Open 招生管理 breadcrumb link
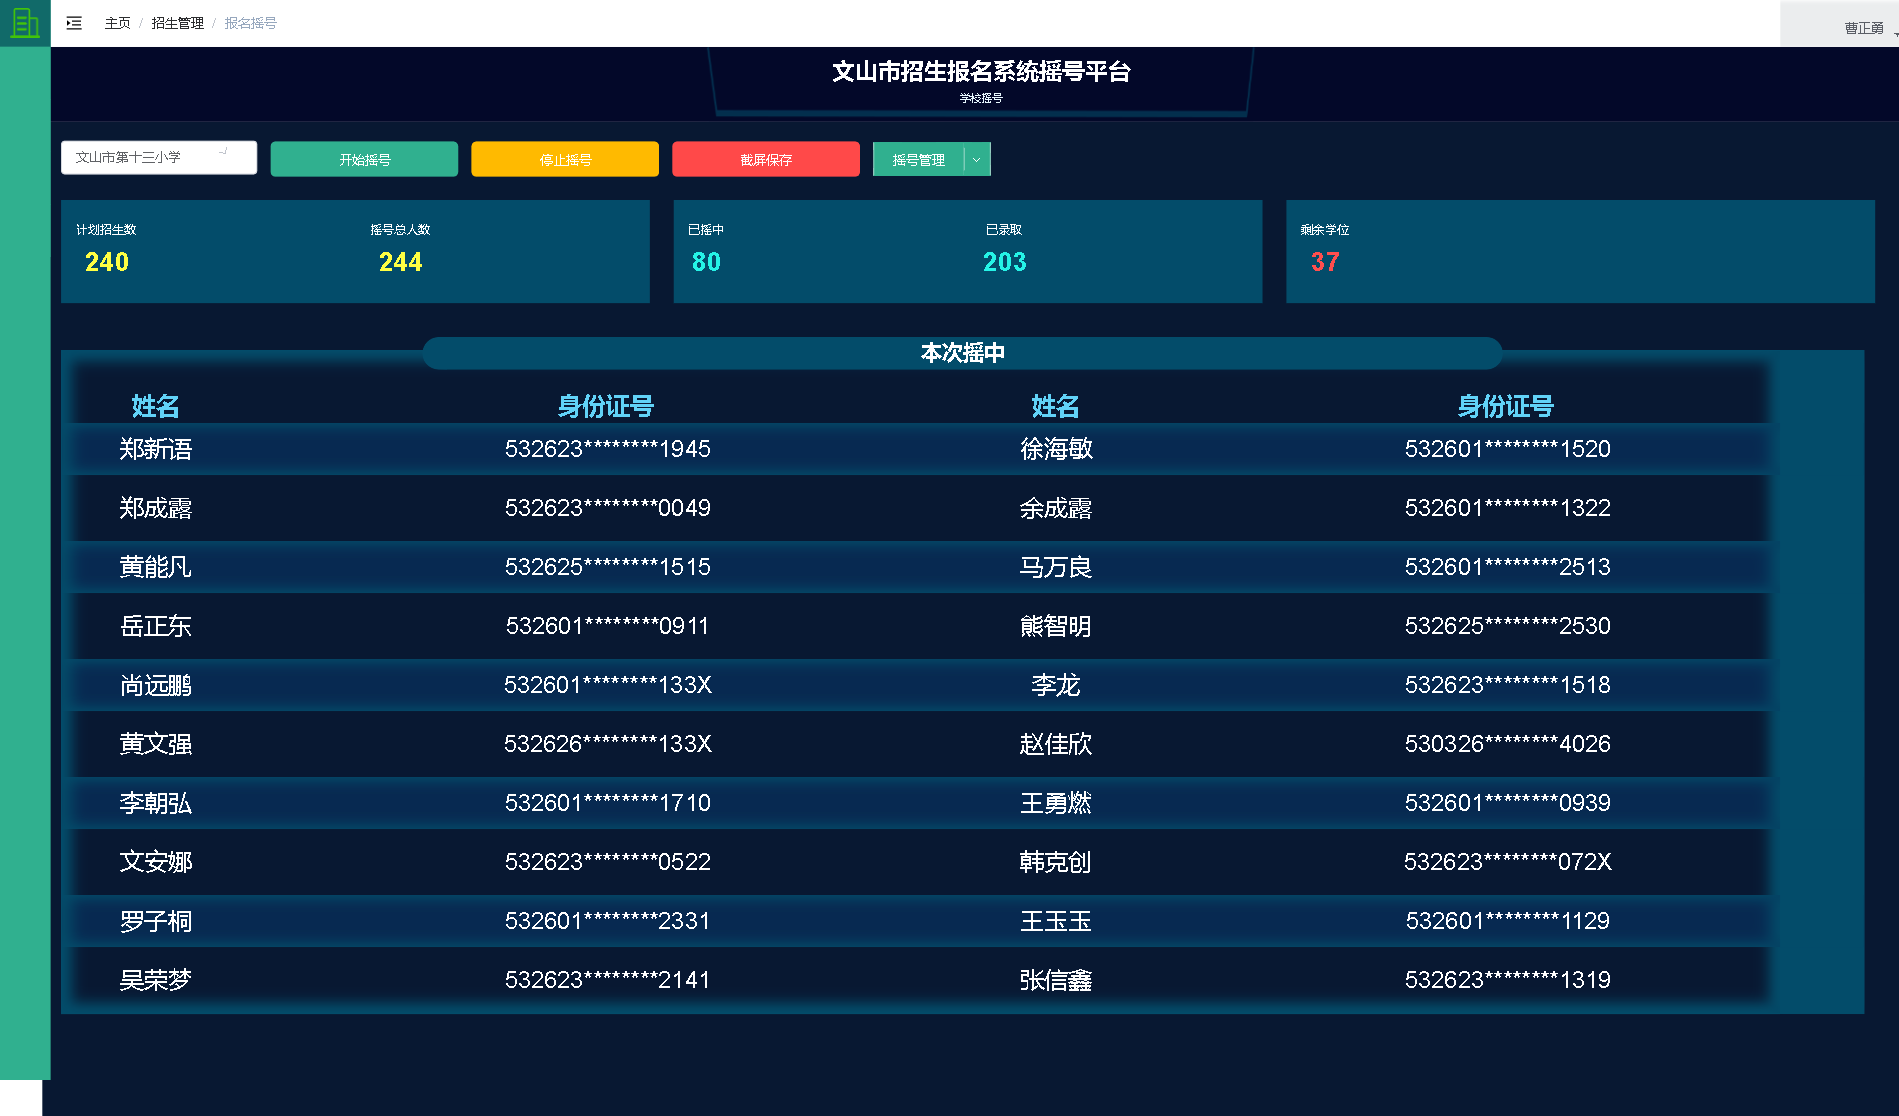The image size is (1899, 1116). click(177, 23)
